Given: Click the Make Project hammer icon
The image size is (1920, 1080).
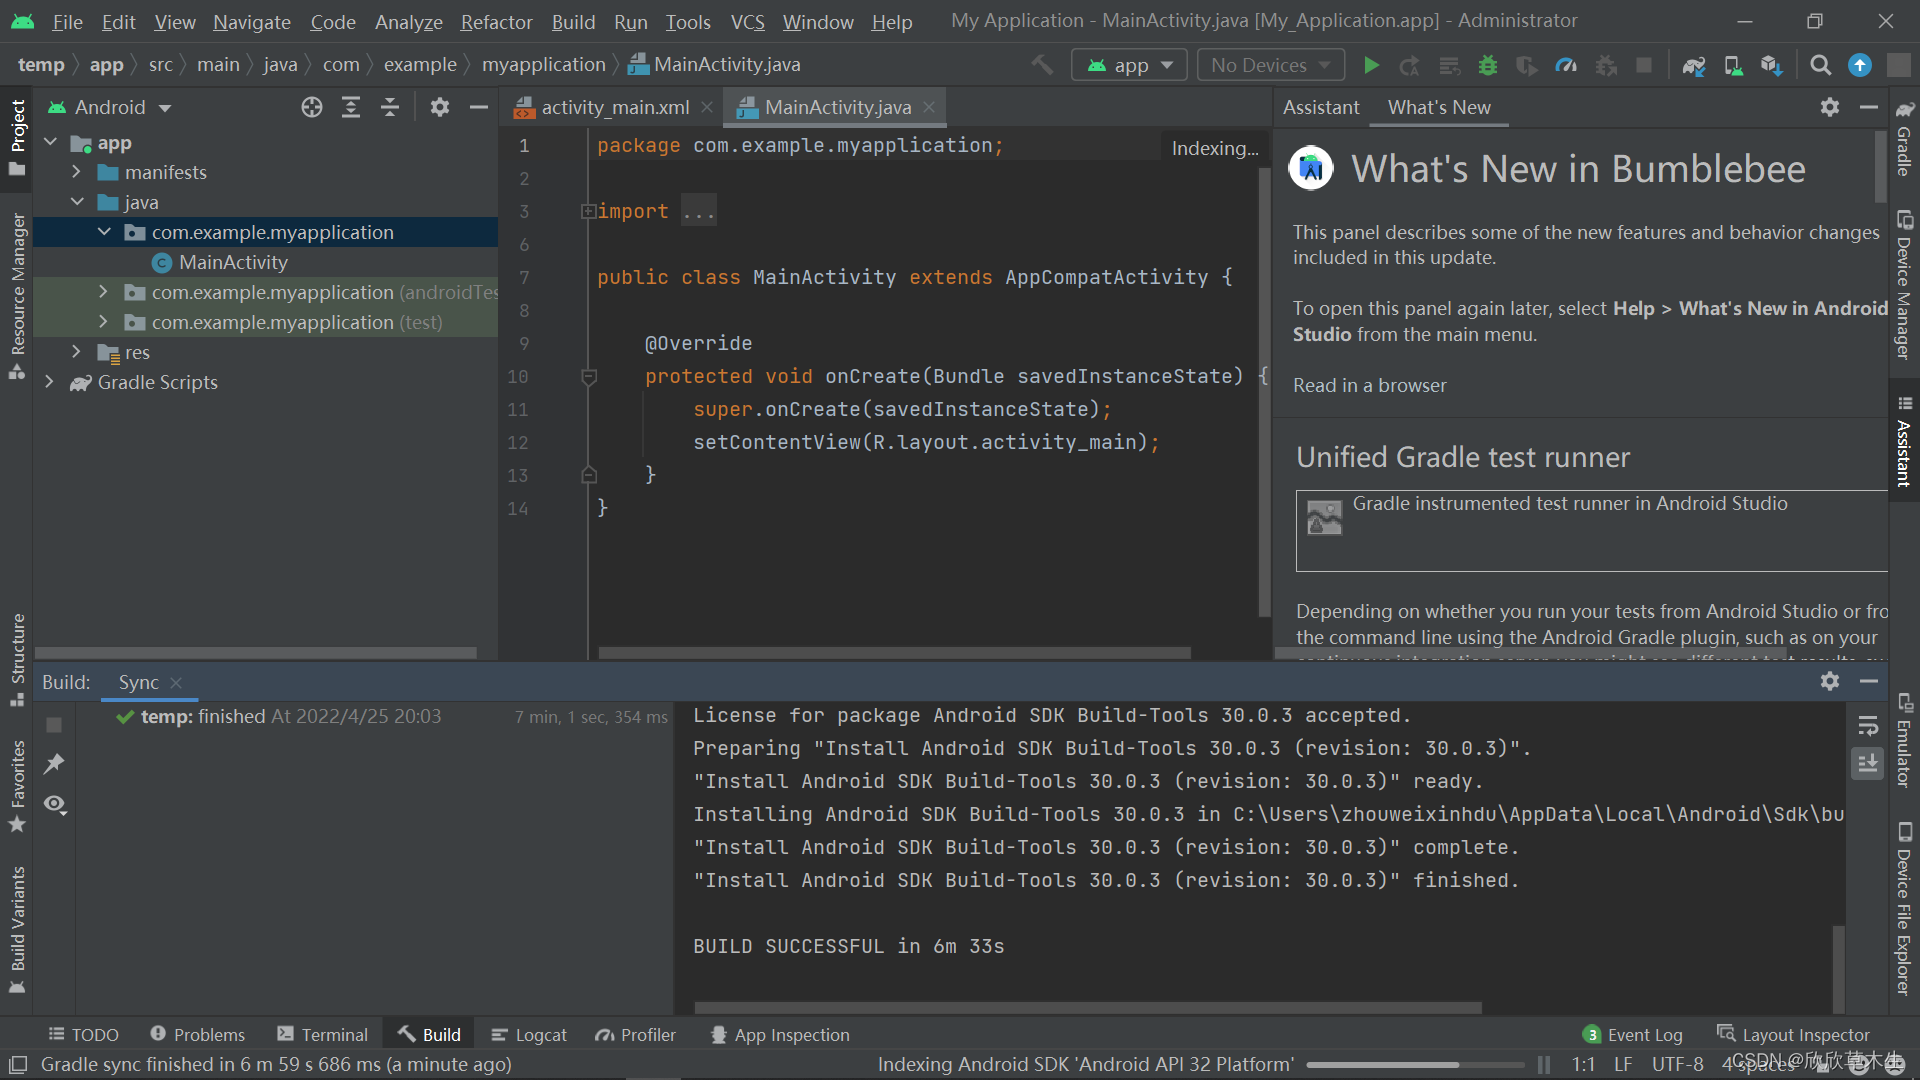Looking at the screenshot, I should [x=1042, y=65].
